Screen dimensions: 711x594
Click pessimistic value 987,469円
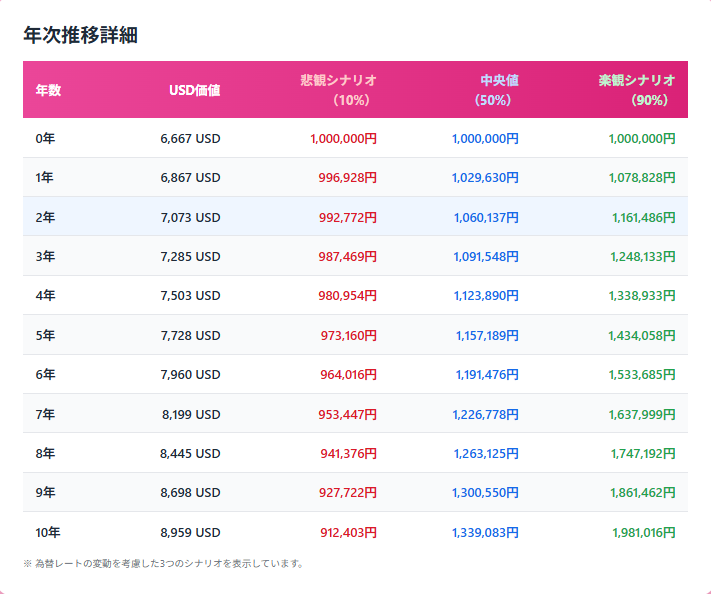[343, 256]
